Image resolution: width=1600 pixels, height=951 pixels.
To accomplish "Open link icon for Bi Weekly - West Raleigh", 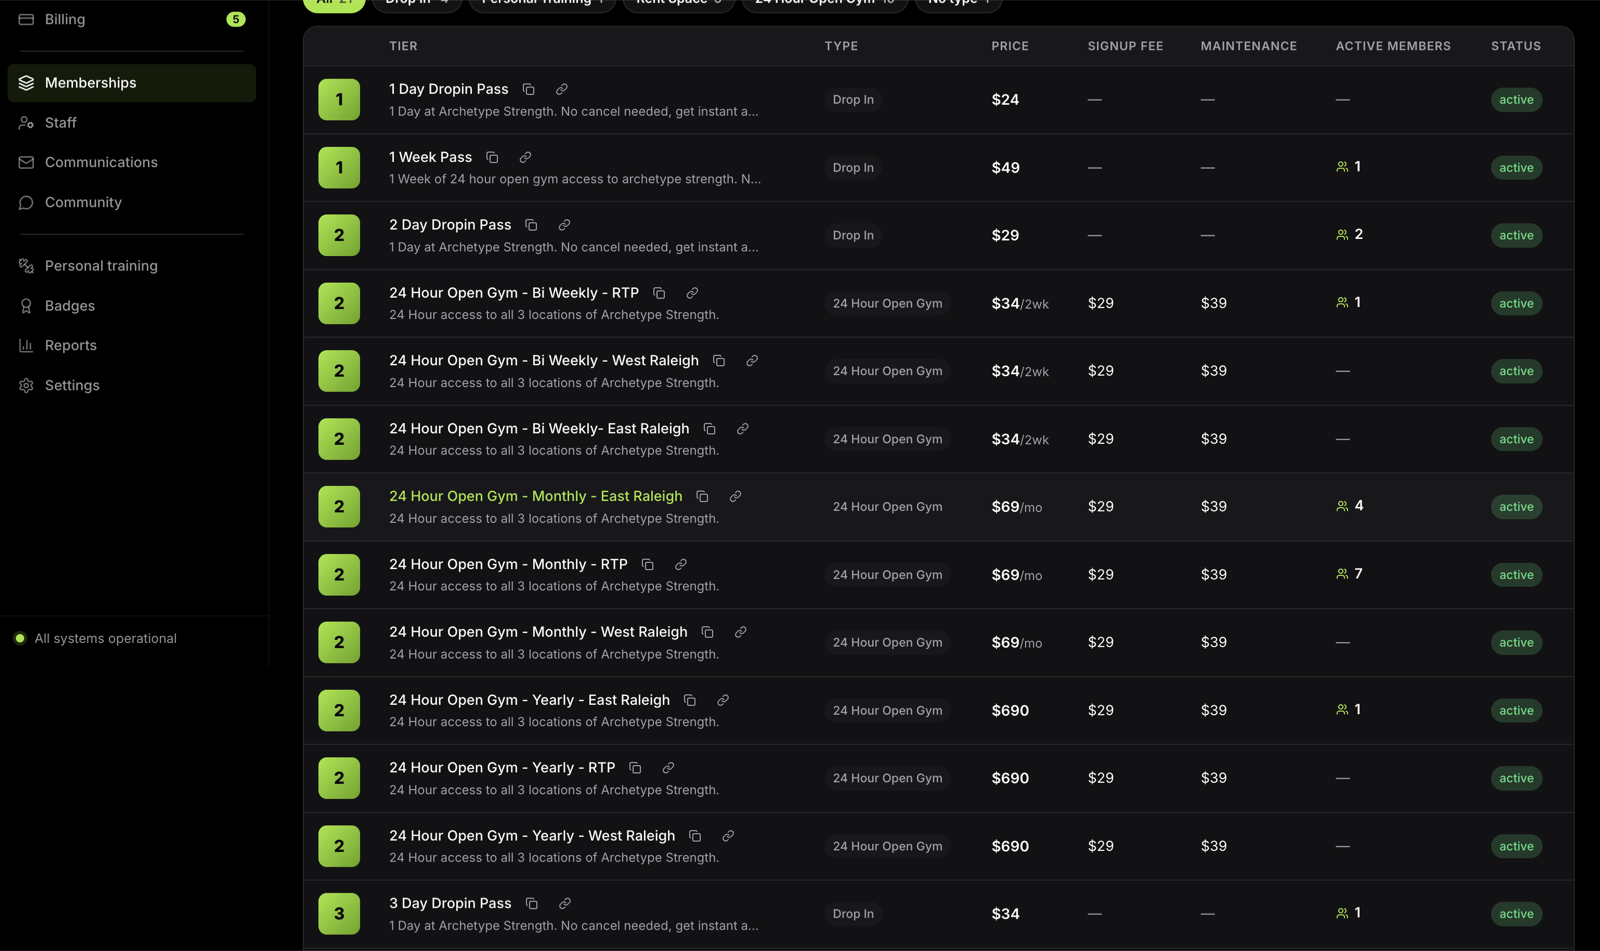I will pos(752,361).
